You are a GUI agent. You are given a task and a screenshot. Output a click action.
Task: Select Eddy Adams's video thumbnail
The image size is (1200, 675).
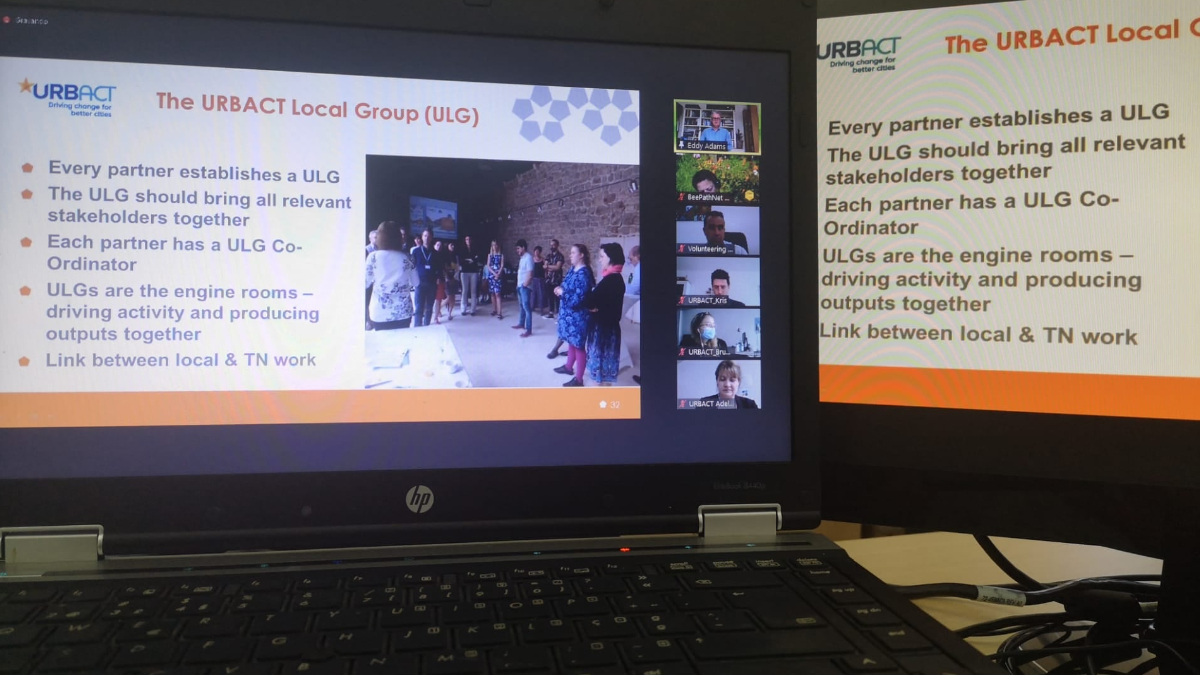[x=717, y=127]
